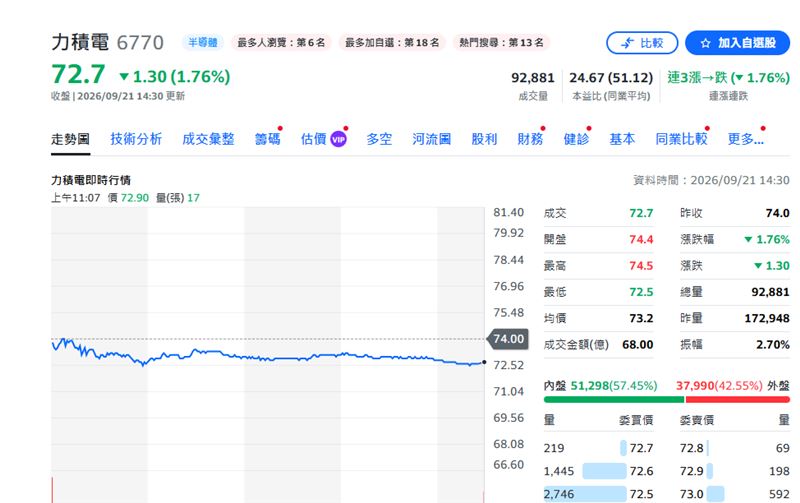
Task: Click the star icon in 加入自選股 button
Action: pyautogui.click(x=705, y=43)
